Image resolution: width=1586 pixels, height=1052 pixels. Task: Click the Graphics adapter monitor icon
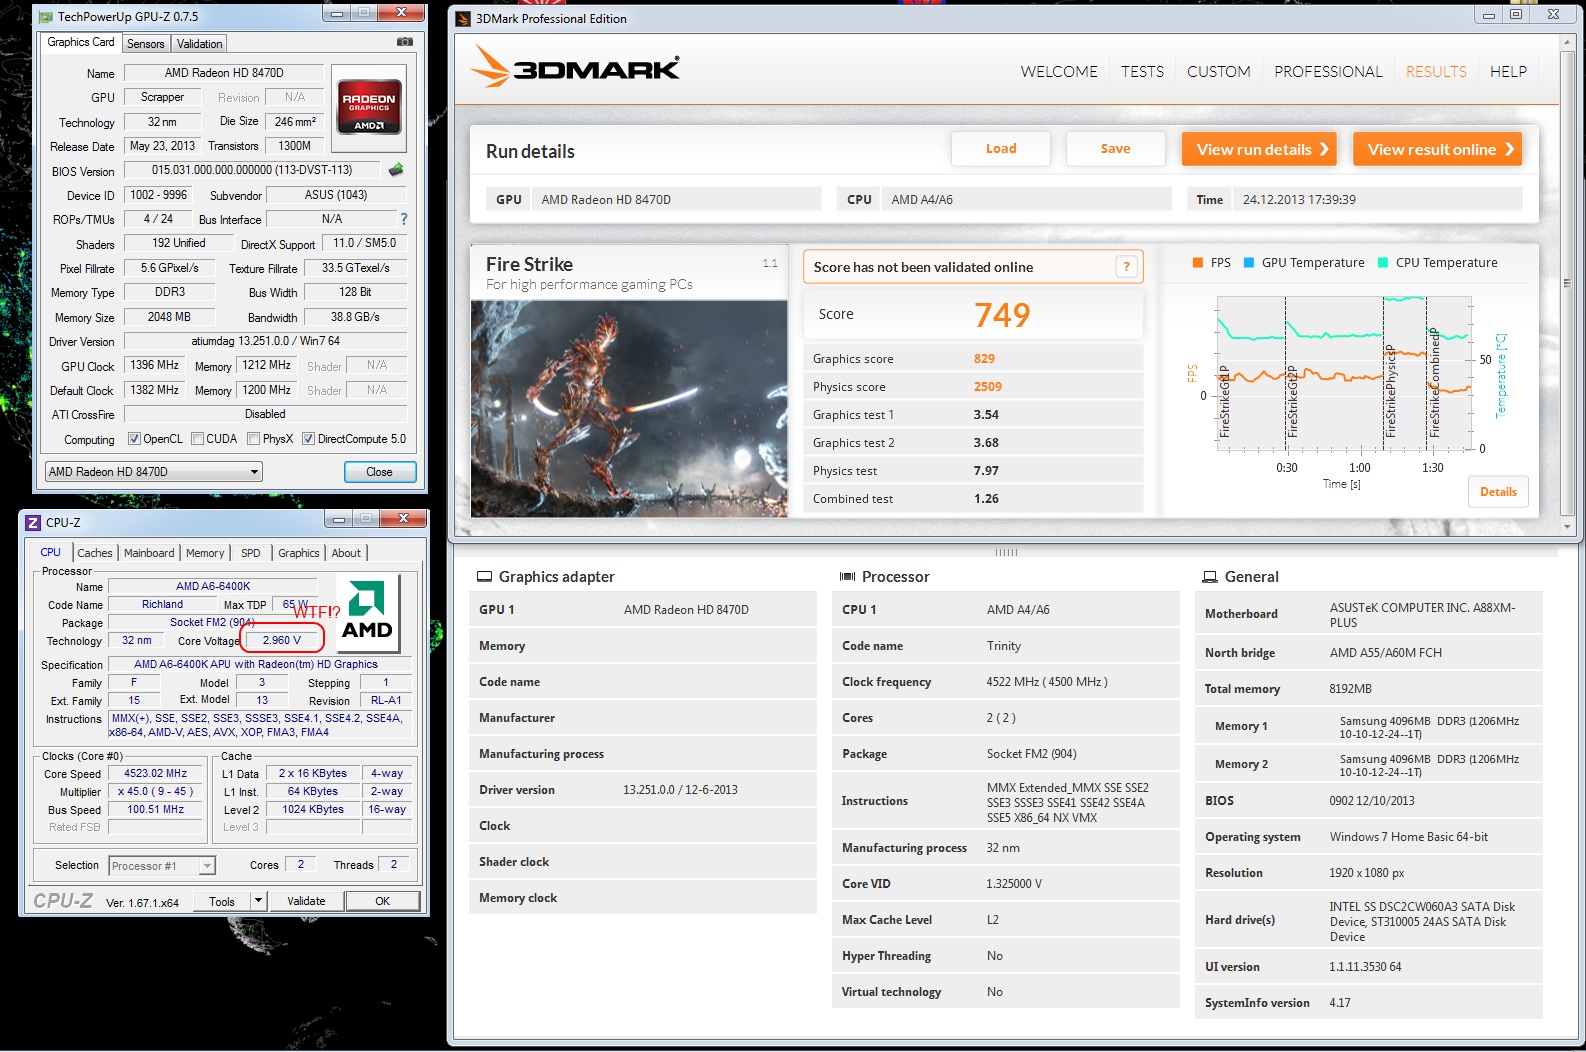[484, 577]
